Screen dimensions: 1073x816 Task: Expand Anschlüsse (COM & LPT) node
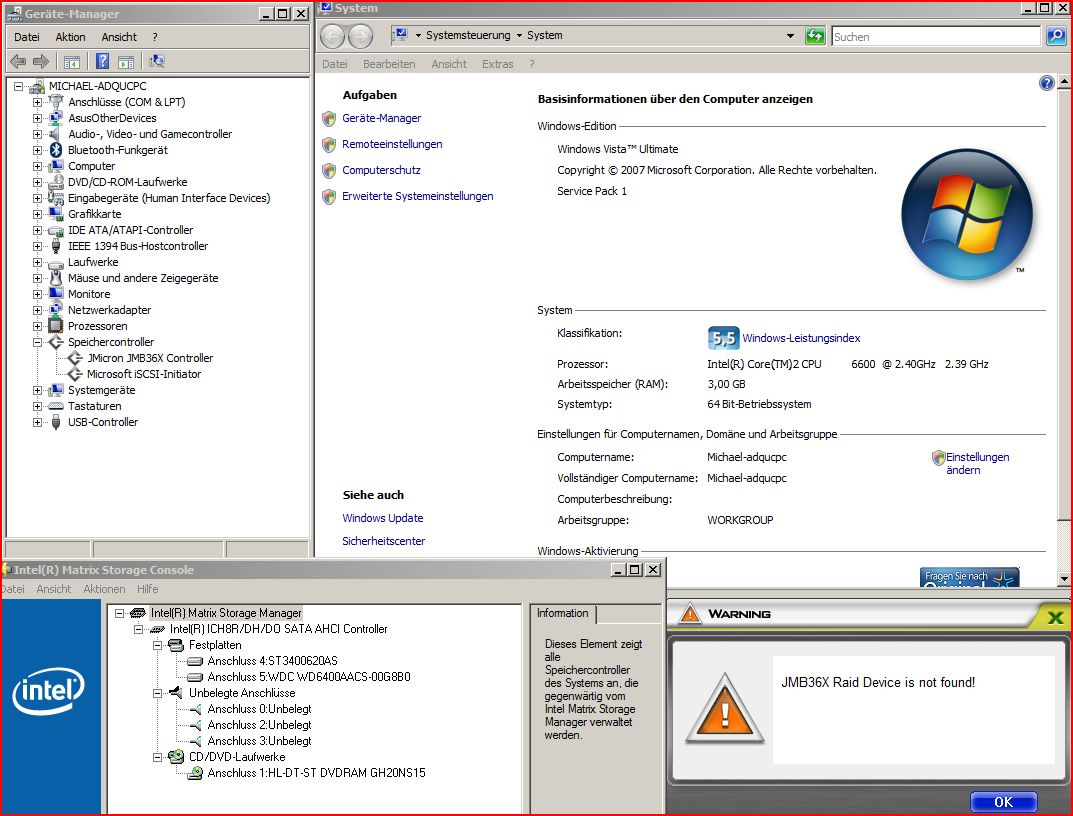click(38, 102)
